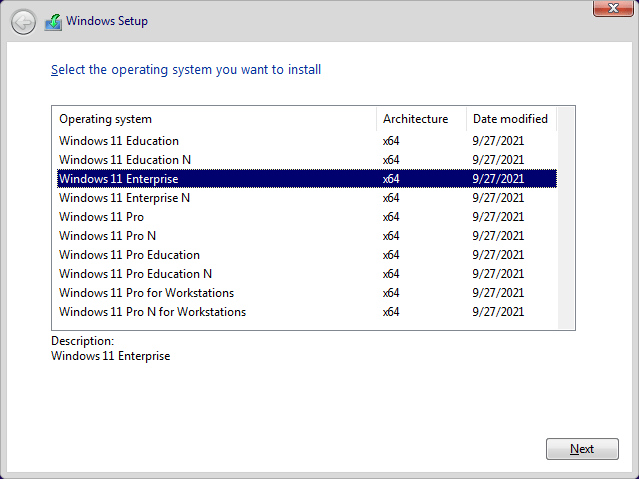This screenshot has height=479, width=639.
Task: Click the Windows Setup installer icon
Action: (x=53, y=22)
